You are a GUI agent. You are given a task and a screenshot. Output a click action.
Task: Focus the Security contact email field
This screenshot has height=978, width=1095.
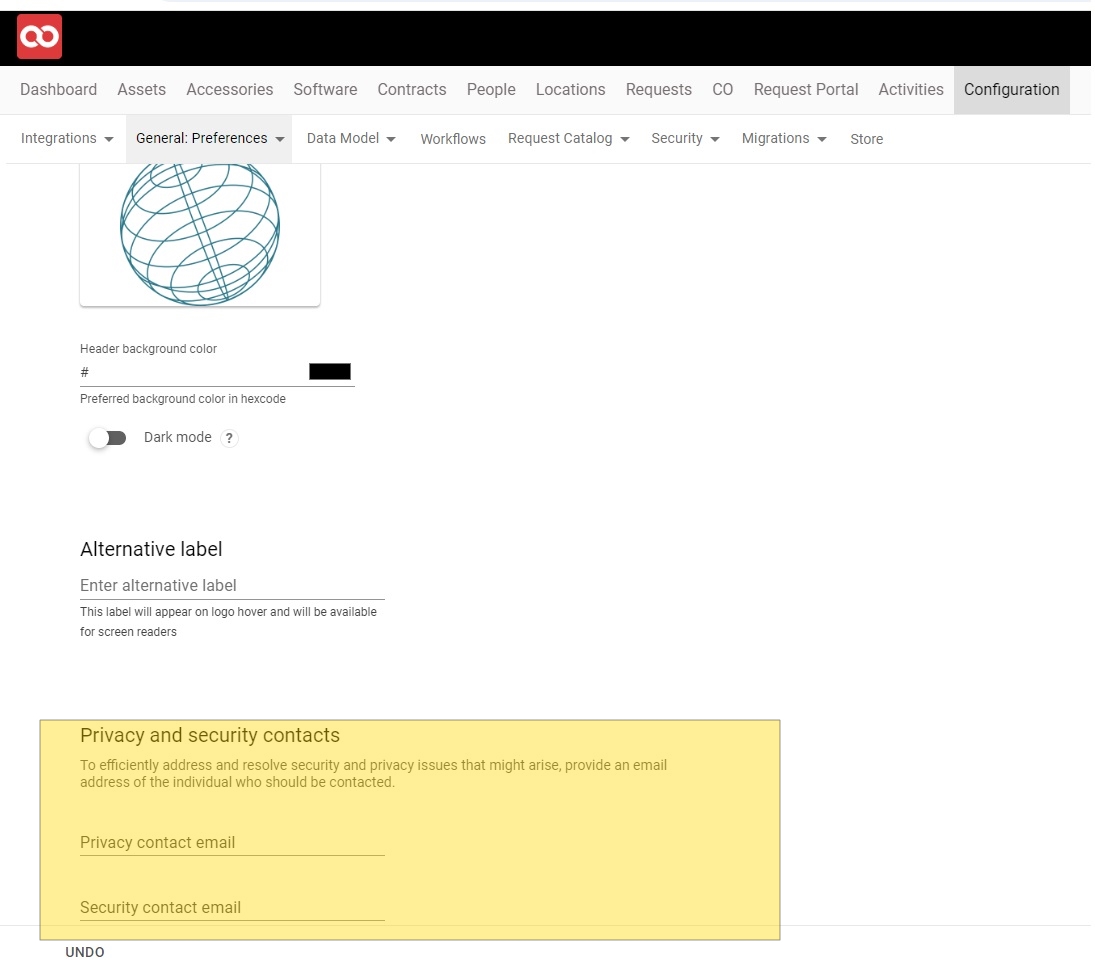[233, 907]
